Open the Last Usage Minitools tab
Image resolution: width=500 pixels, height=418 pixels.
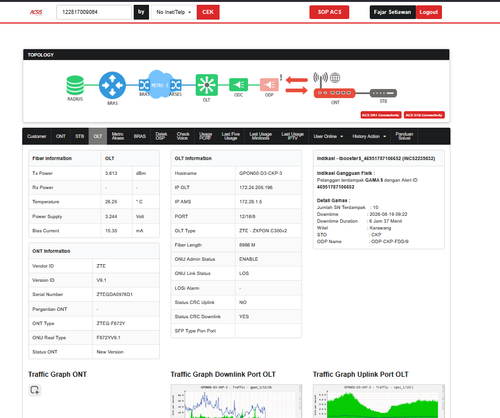[x=261, y=136]
